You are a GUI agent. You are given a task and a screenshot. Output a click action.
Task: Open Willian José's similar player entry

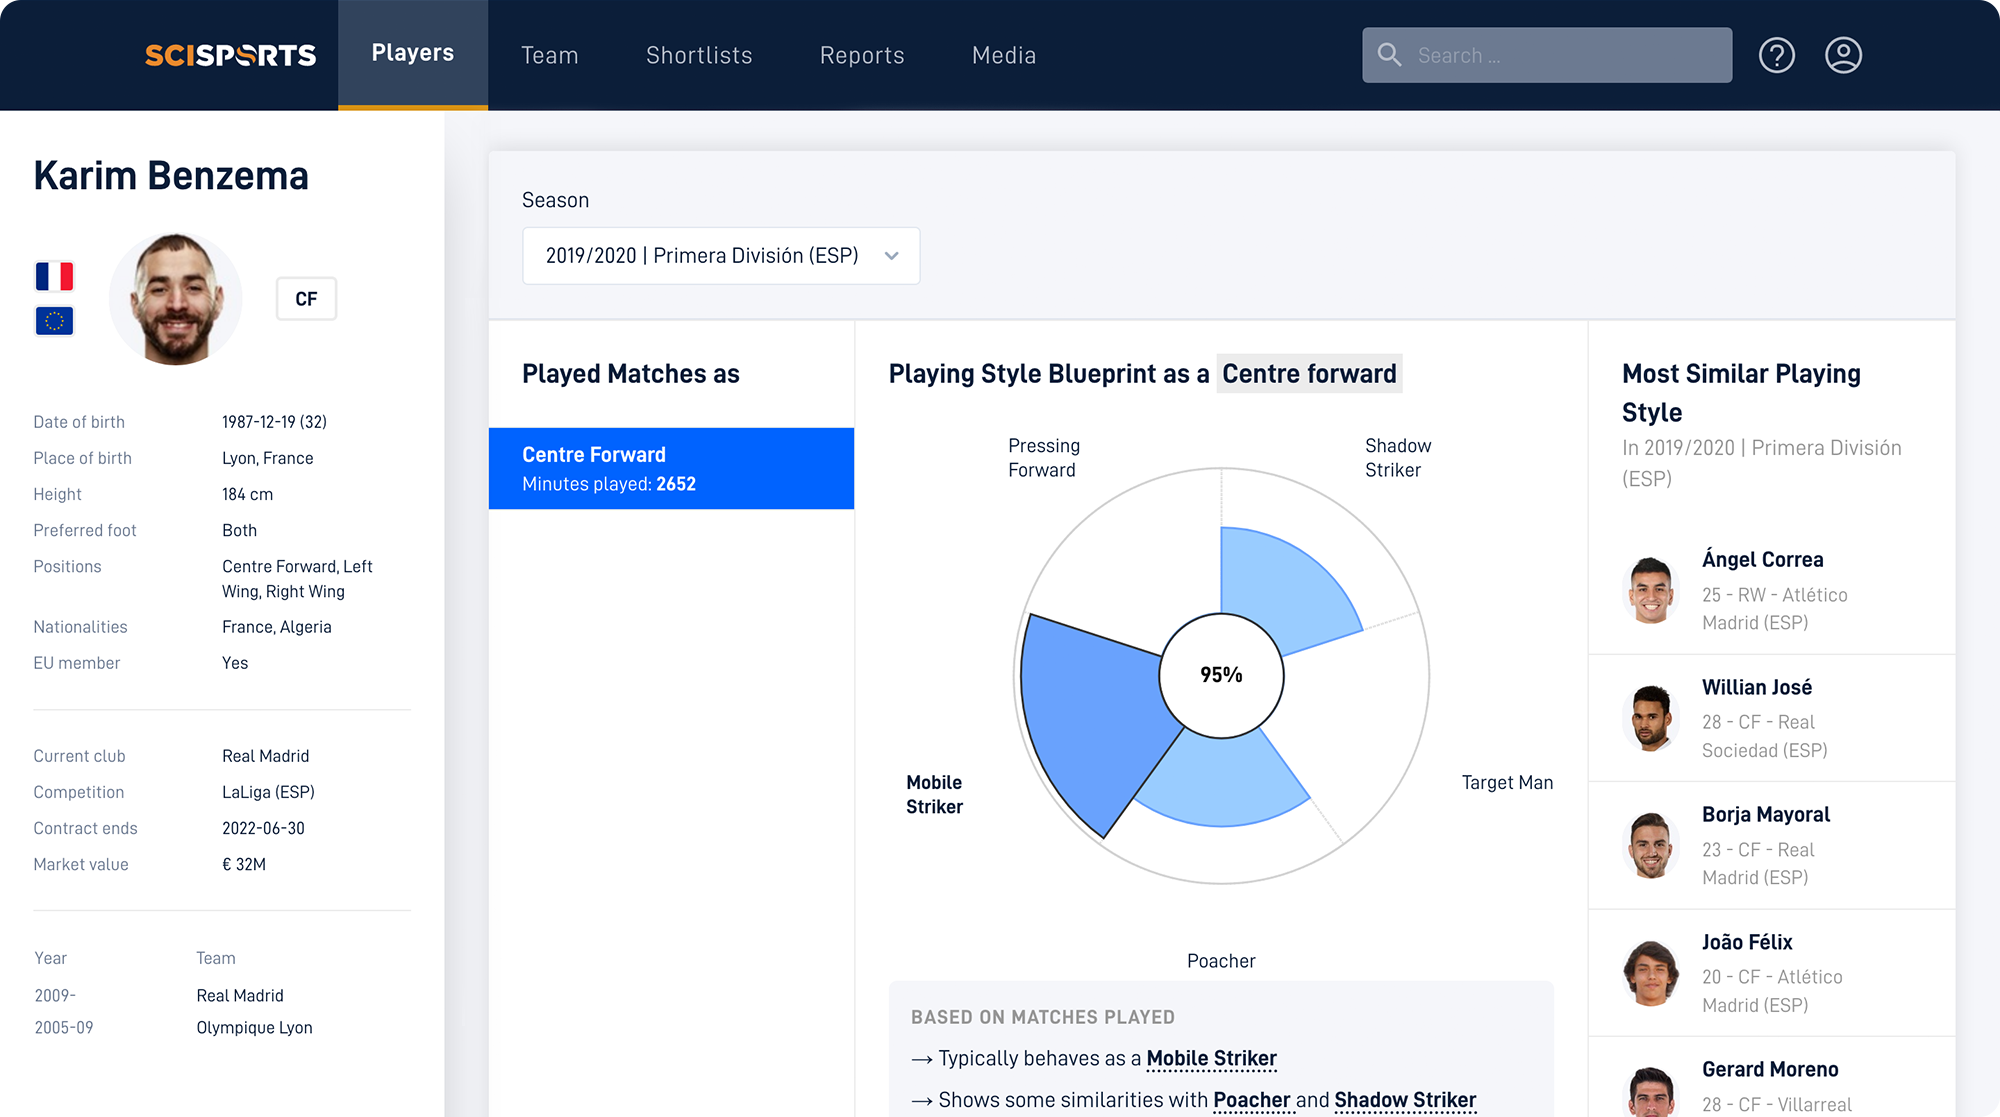pos(1772,718)
